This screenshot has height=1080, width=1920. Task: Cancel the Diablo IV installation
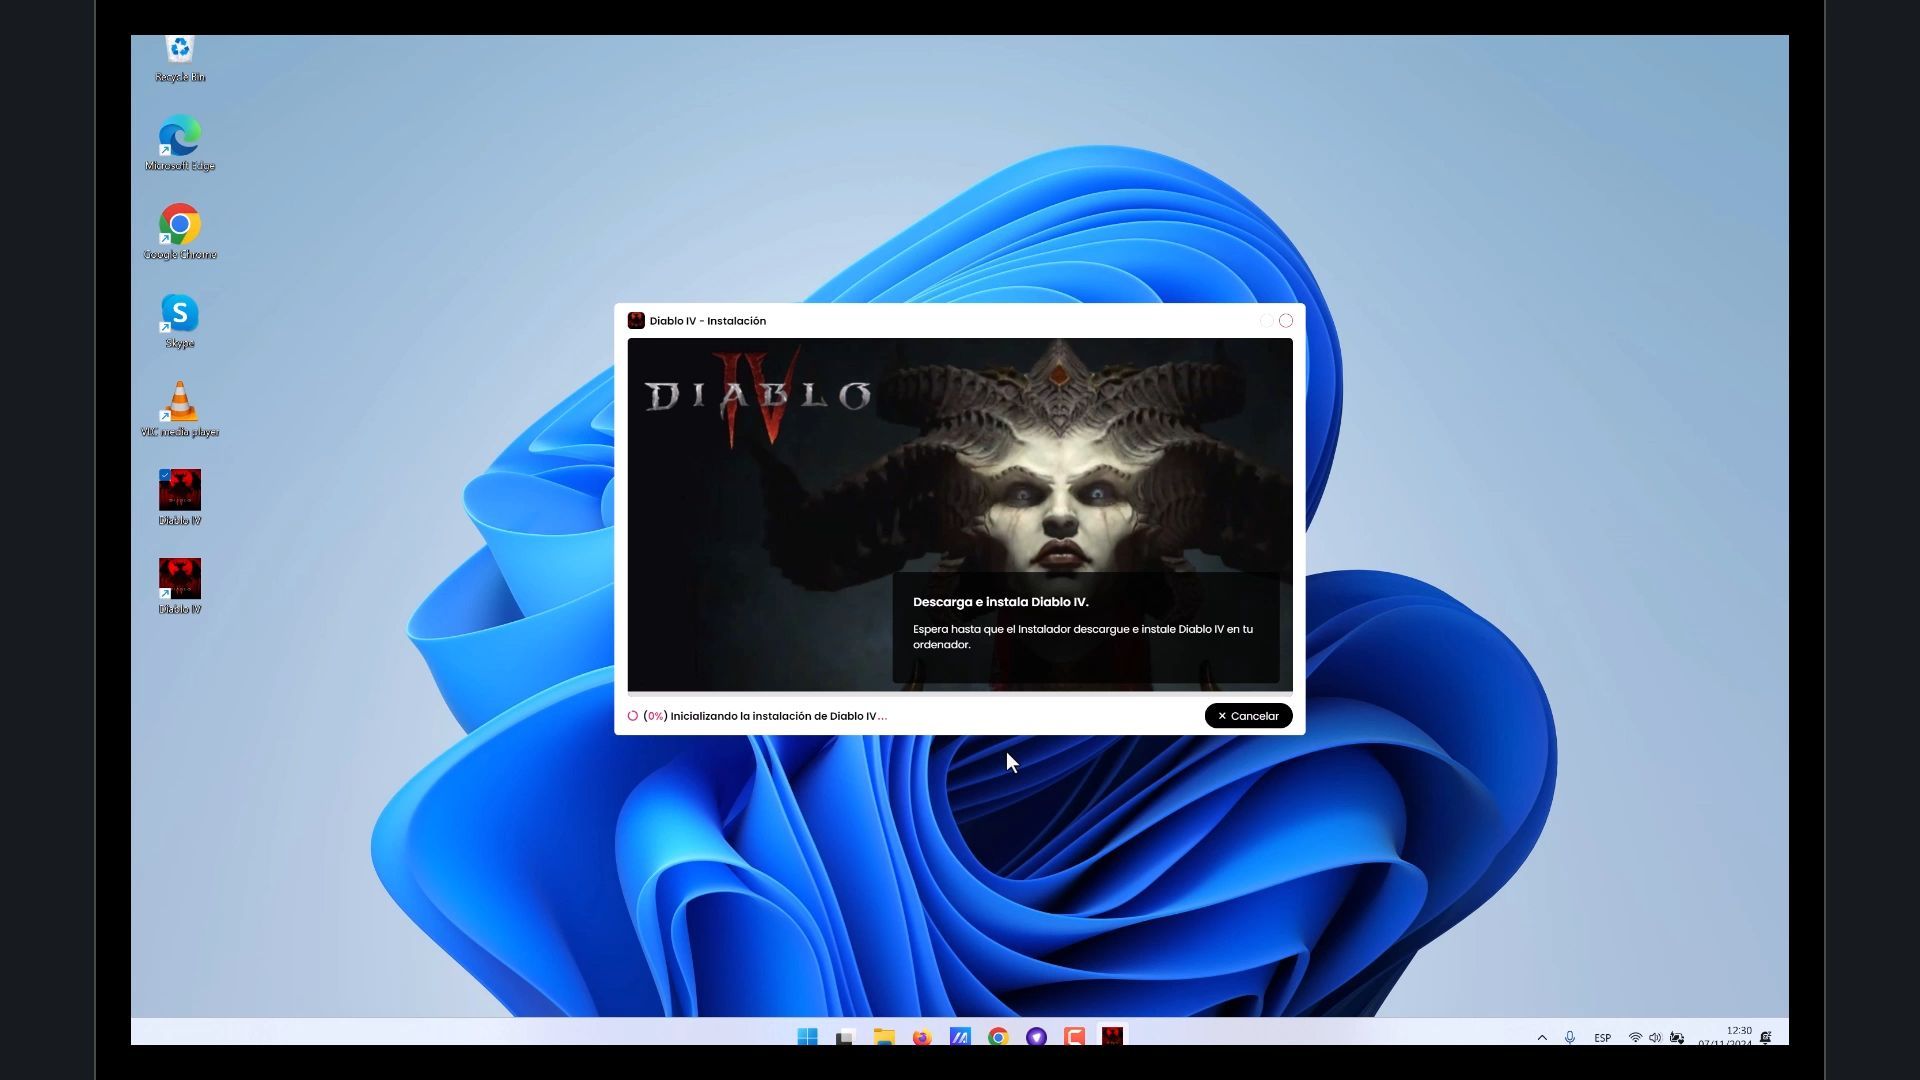coord(1248,716)
